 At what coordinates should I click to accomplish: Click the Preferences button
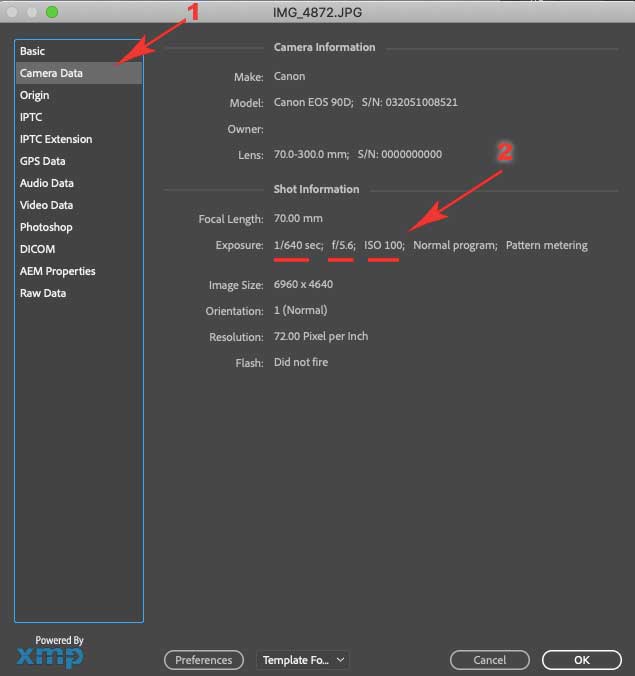click(x=203, y=660)
